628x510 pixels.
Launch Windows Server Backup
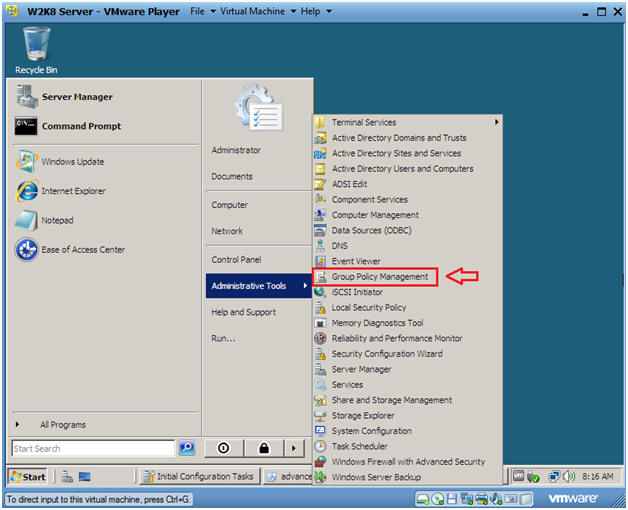[x=368, y=477]
